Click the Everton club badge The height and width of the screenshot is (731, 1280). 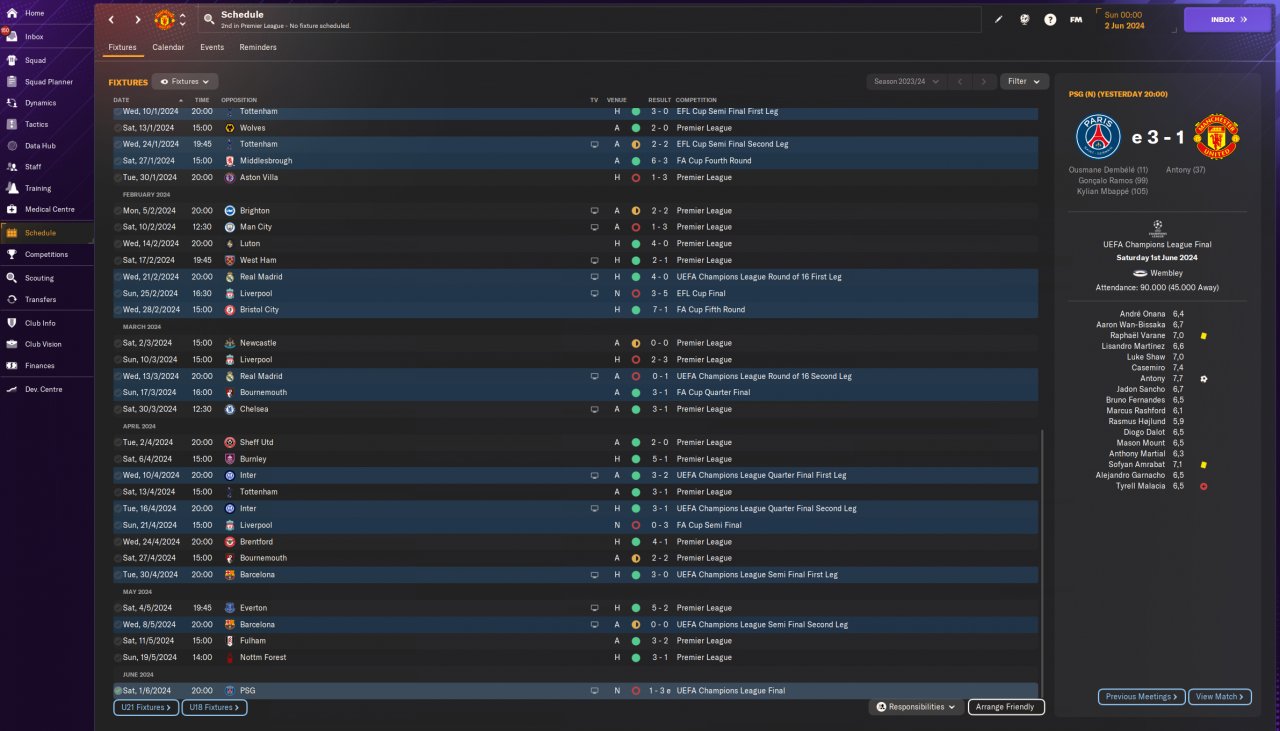coord(229,608)
